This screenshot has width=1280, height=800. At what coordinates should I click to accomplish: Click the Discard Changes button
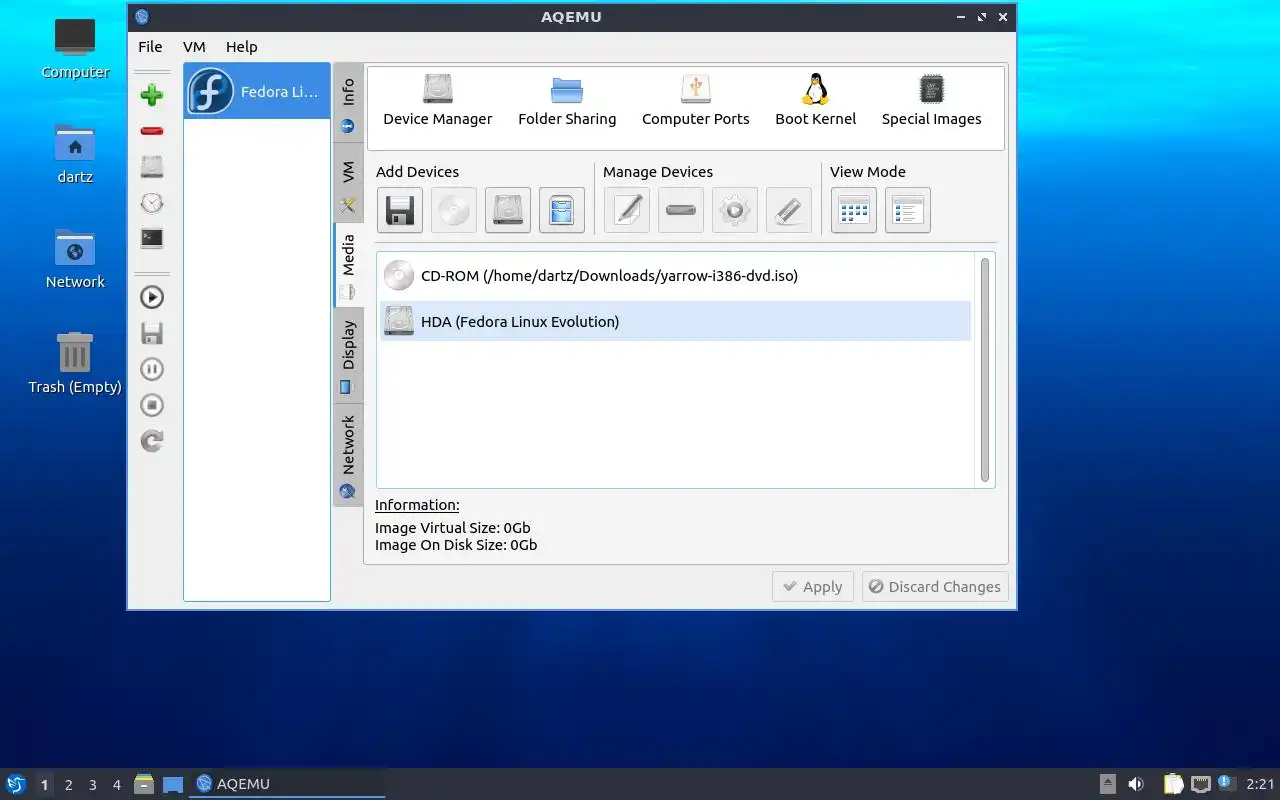(x=935, y=587)
